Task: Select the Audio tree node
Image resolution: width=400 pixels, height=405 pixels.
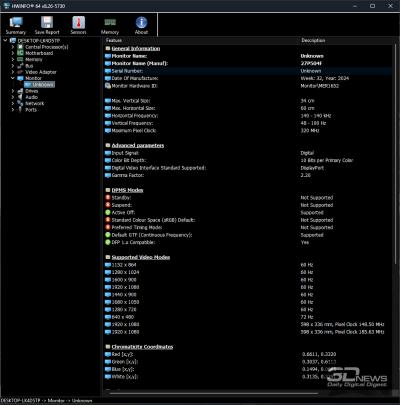Action: [x=32, y=97]
